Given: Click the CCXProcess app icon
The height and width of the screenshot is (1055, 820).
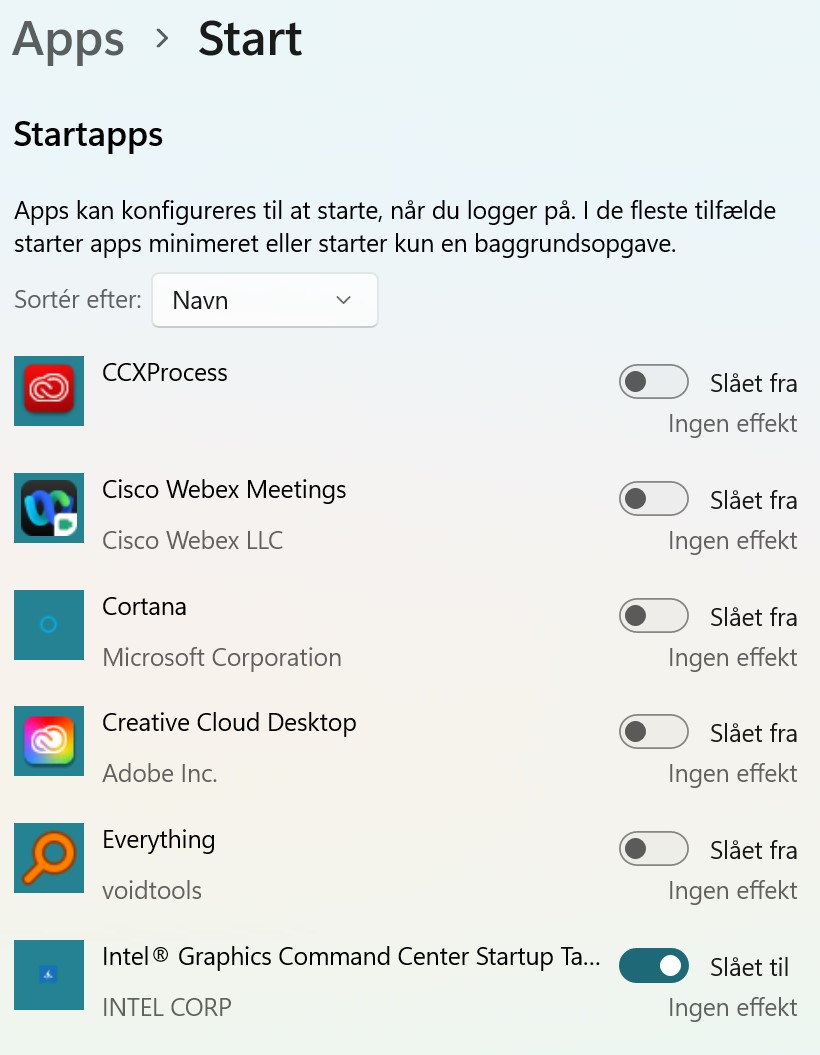Looking at the screenshot, I should click(x=49, y=391).
